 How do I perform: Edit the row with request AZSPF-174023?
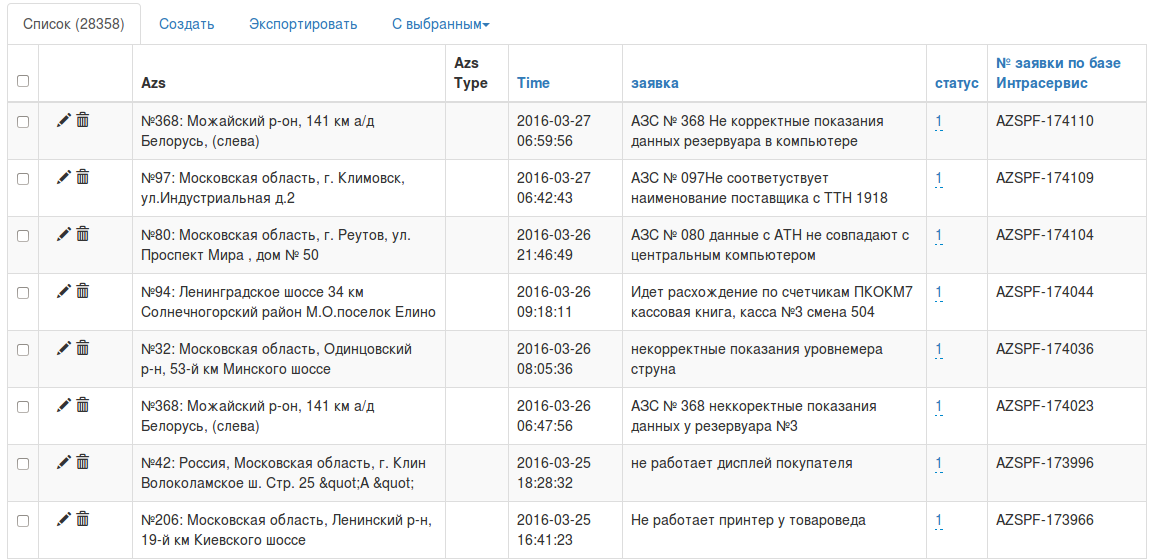click(64, 405)
